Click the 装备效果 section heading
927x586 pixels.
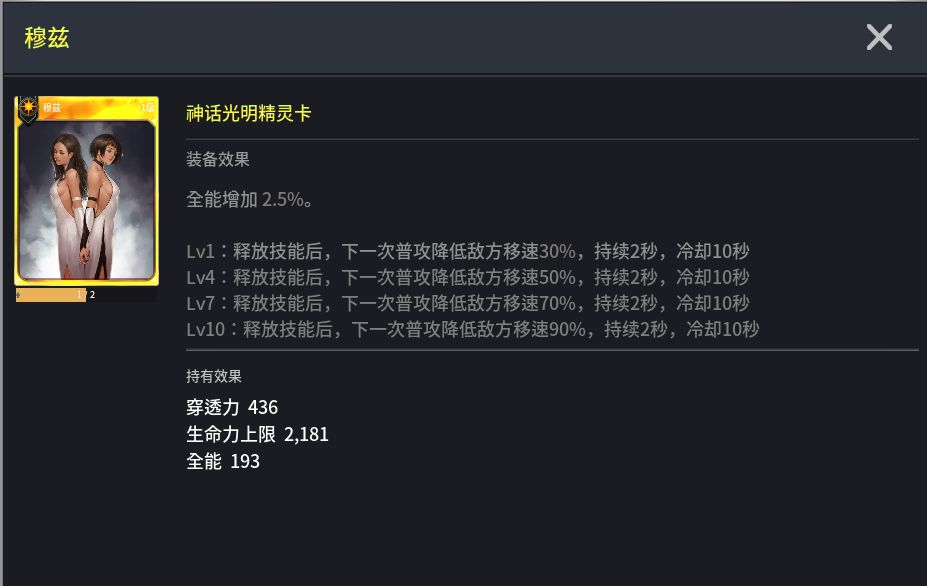[217, 159]
